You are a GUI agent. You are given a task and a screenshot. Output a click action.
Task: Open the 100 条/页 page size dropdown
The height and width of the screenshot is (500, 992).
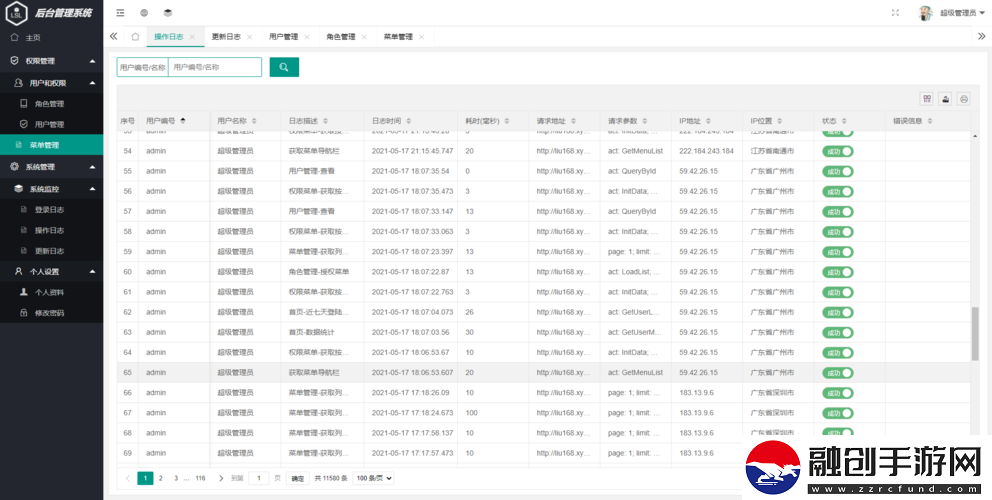pos(373,478)
